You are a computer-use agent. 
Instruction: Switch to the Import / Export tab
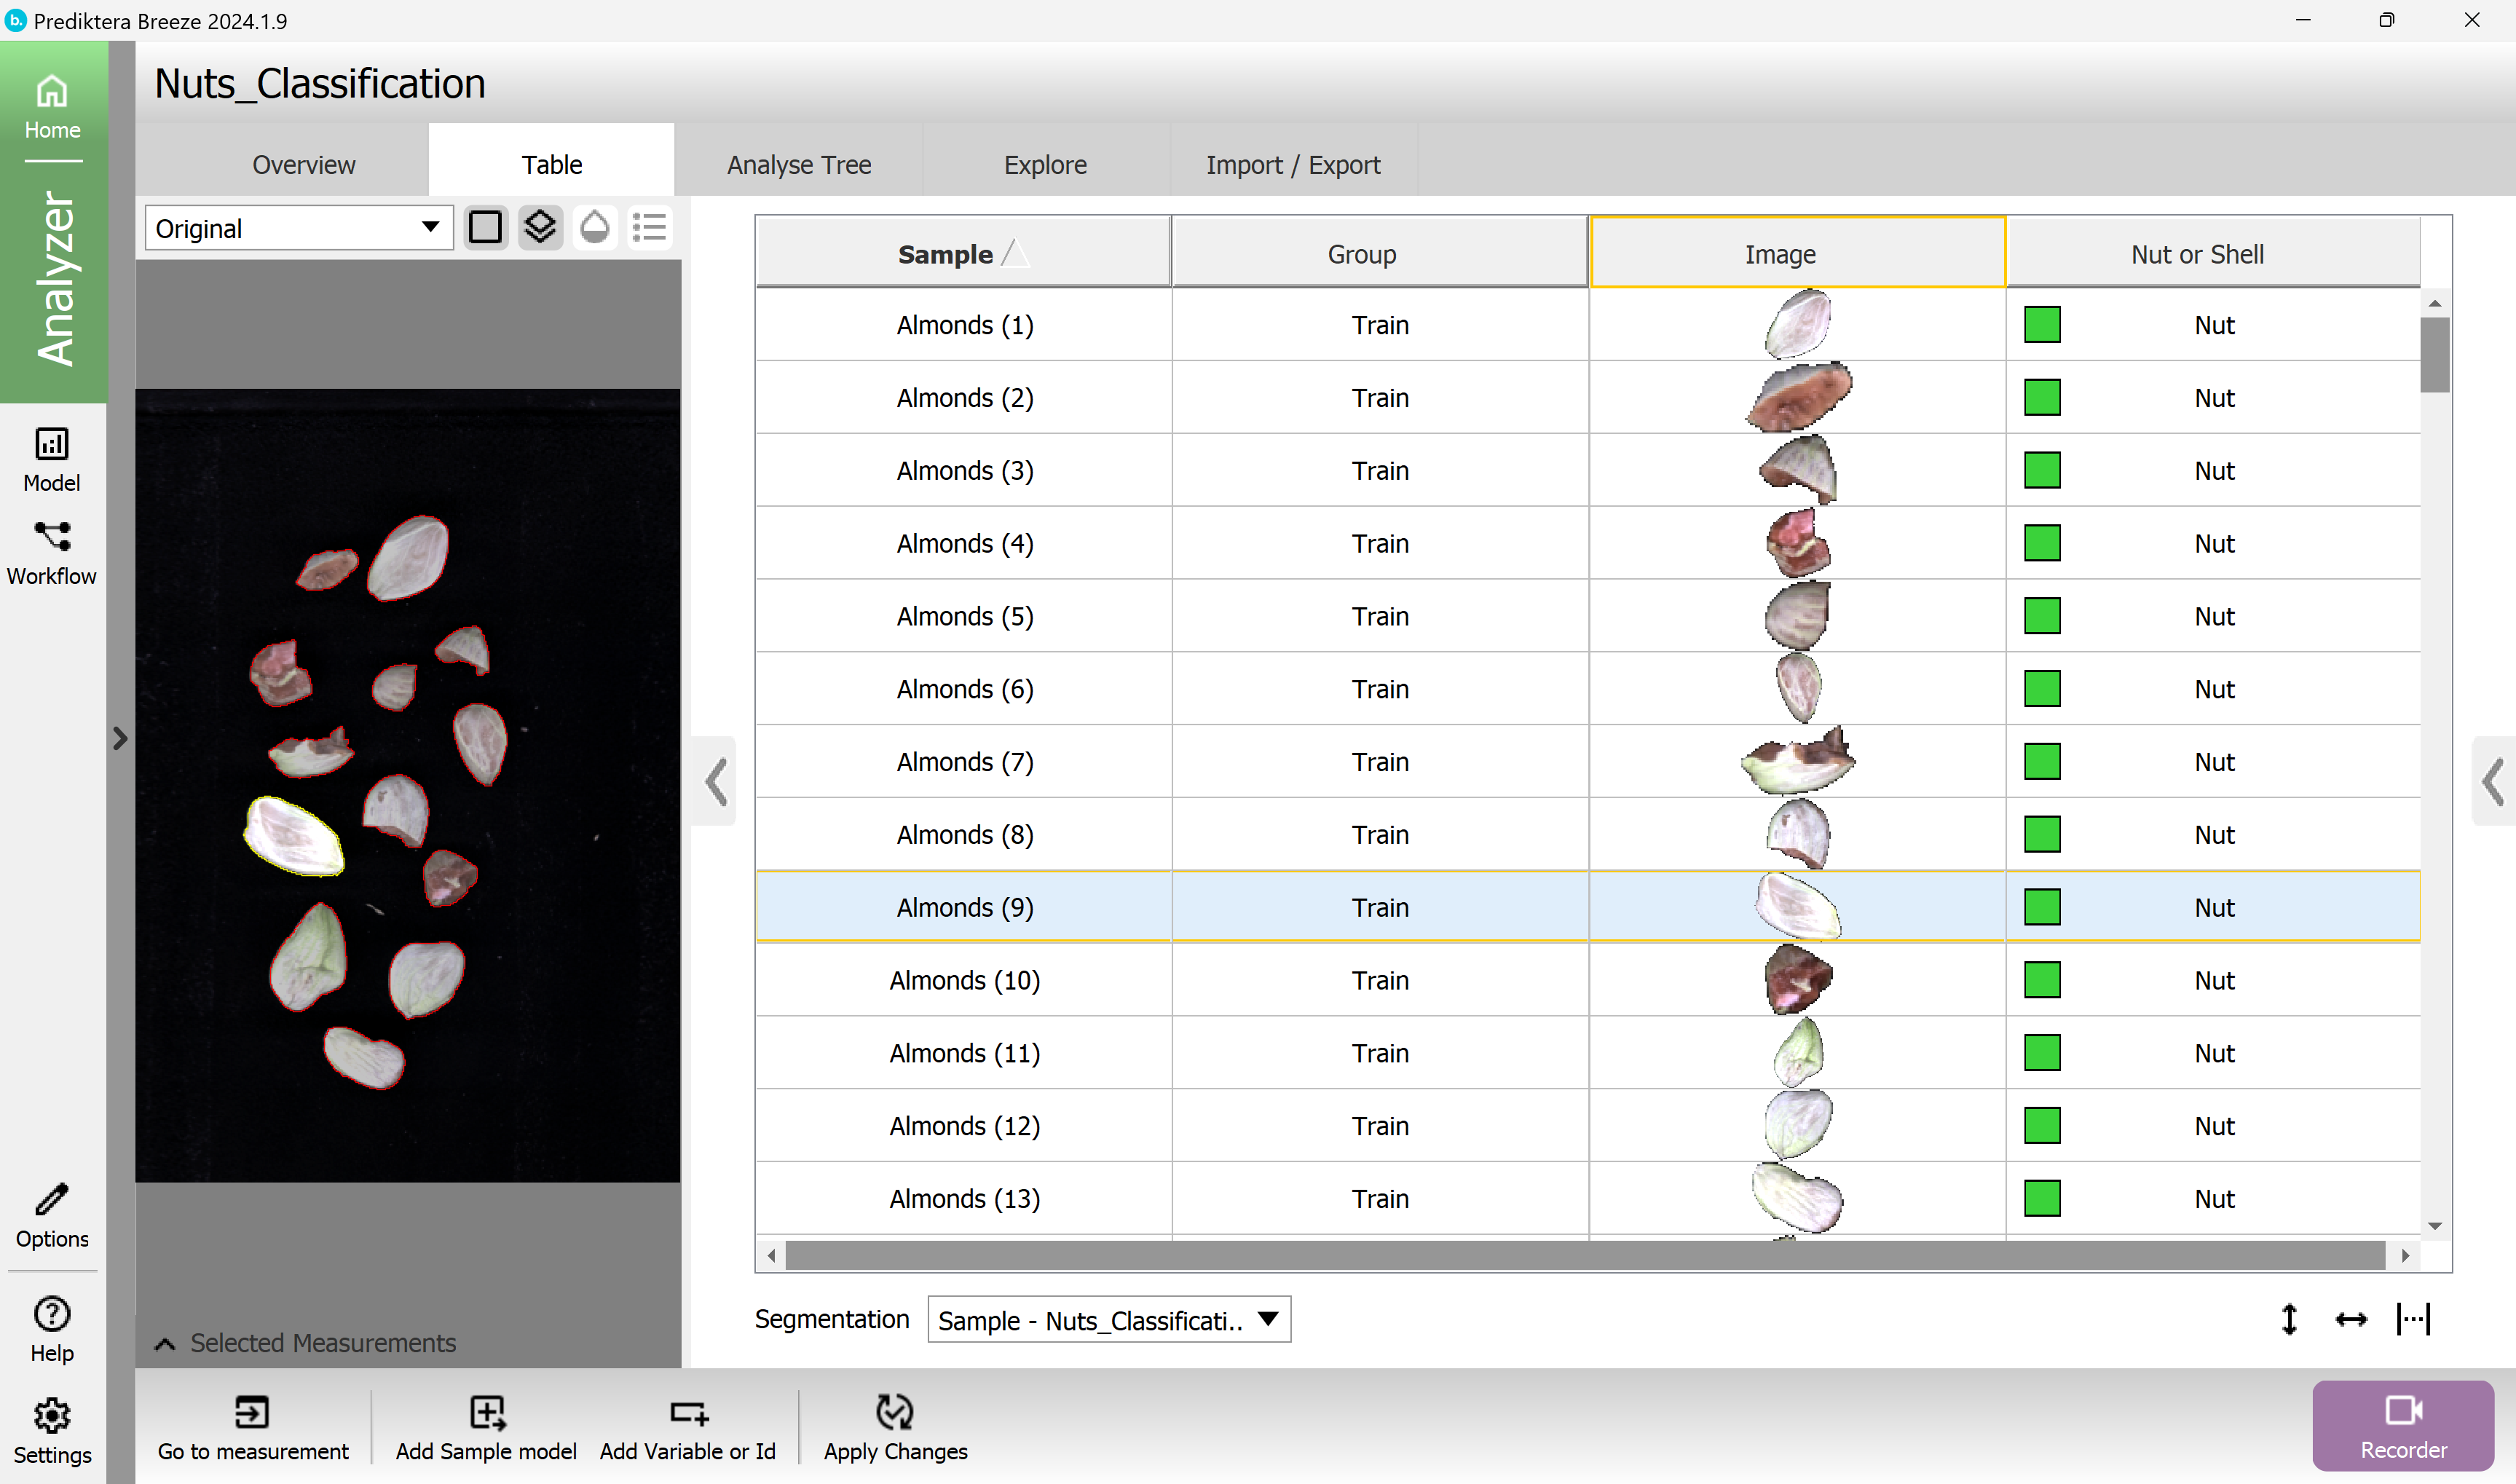click(1292, 164)
